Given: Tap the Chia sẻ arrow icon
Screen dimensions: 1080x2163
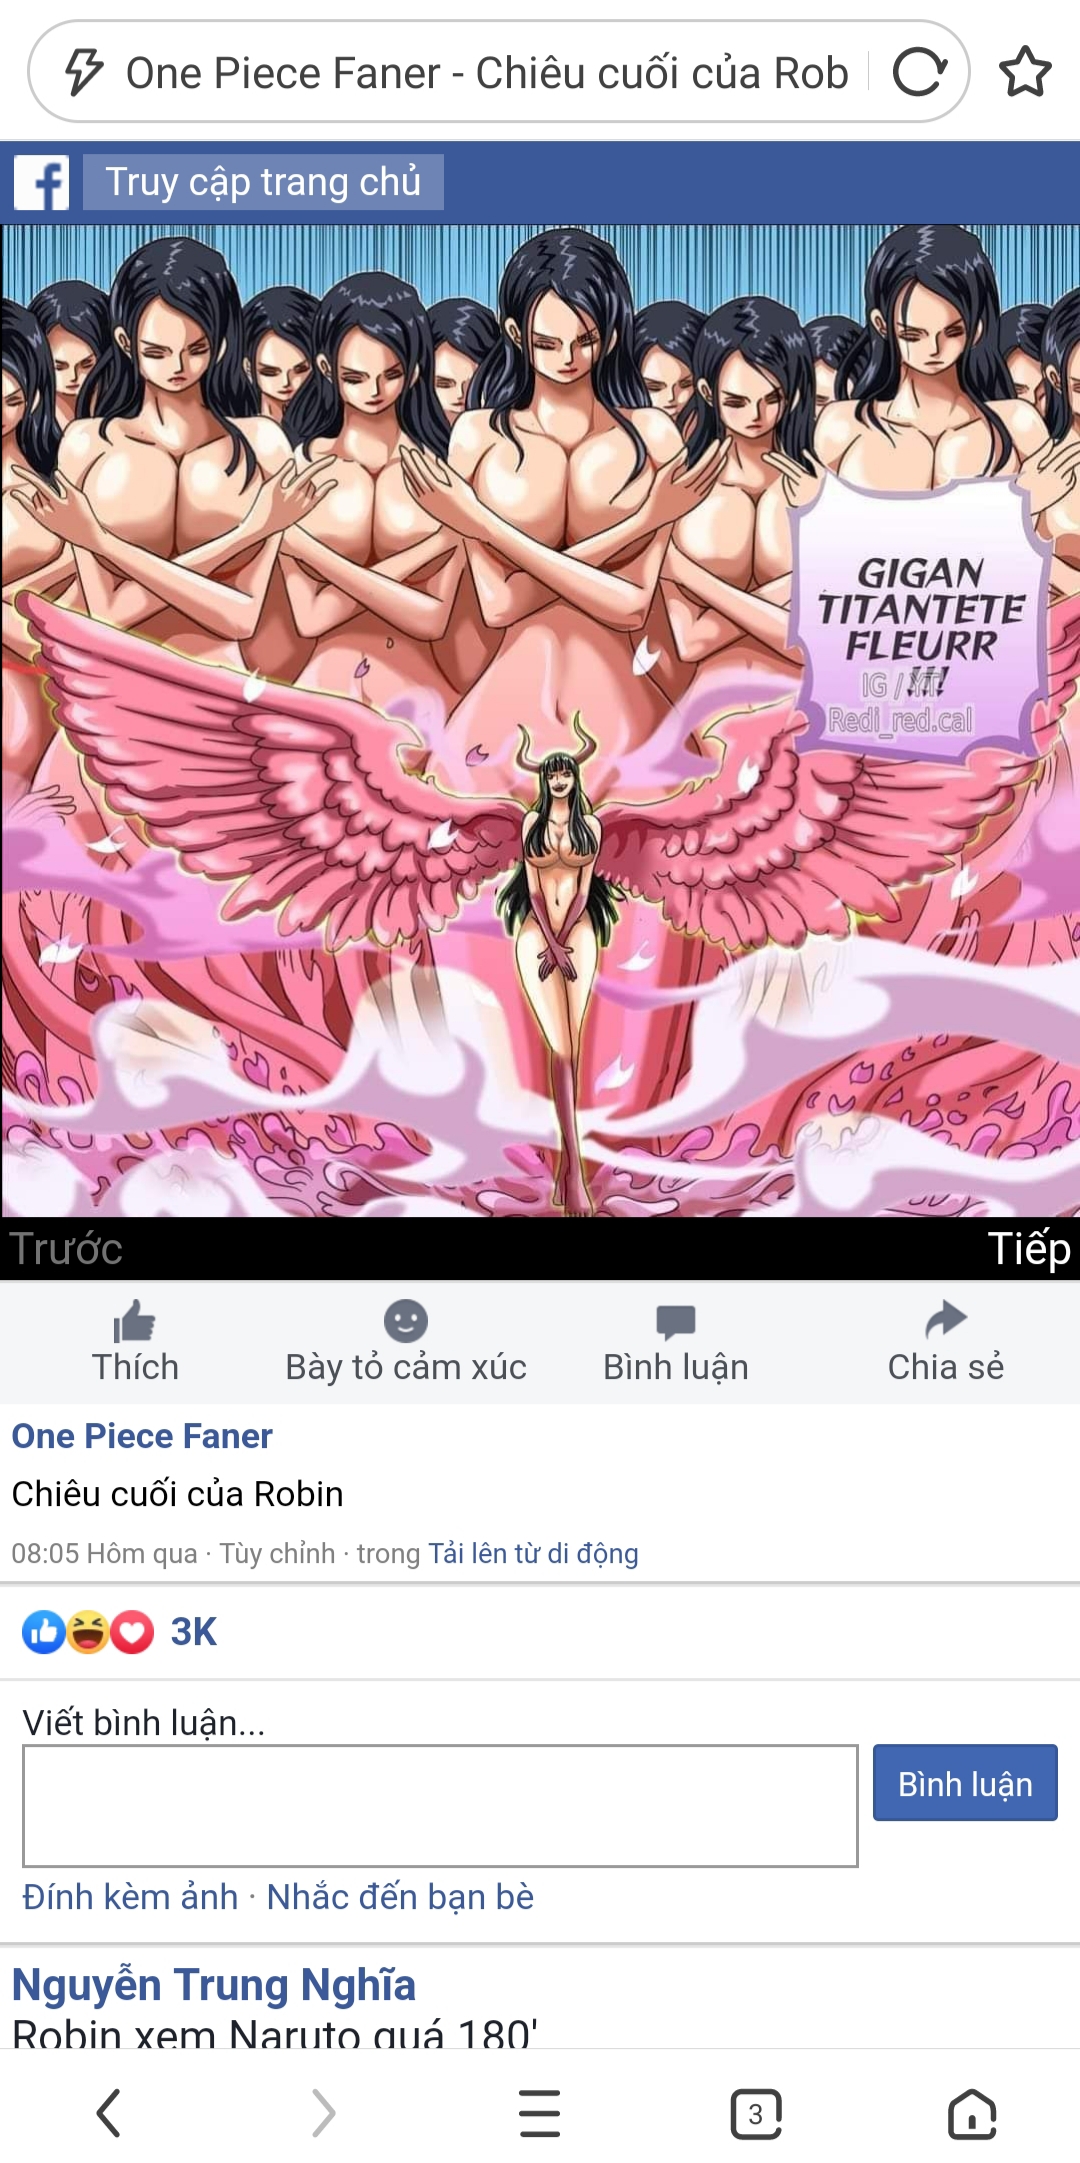Looking at the screenshot, I should pos(946,1320).
